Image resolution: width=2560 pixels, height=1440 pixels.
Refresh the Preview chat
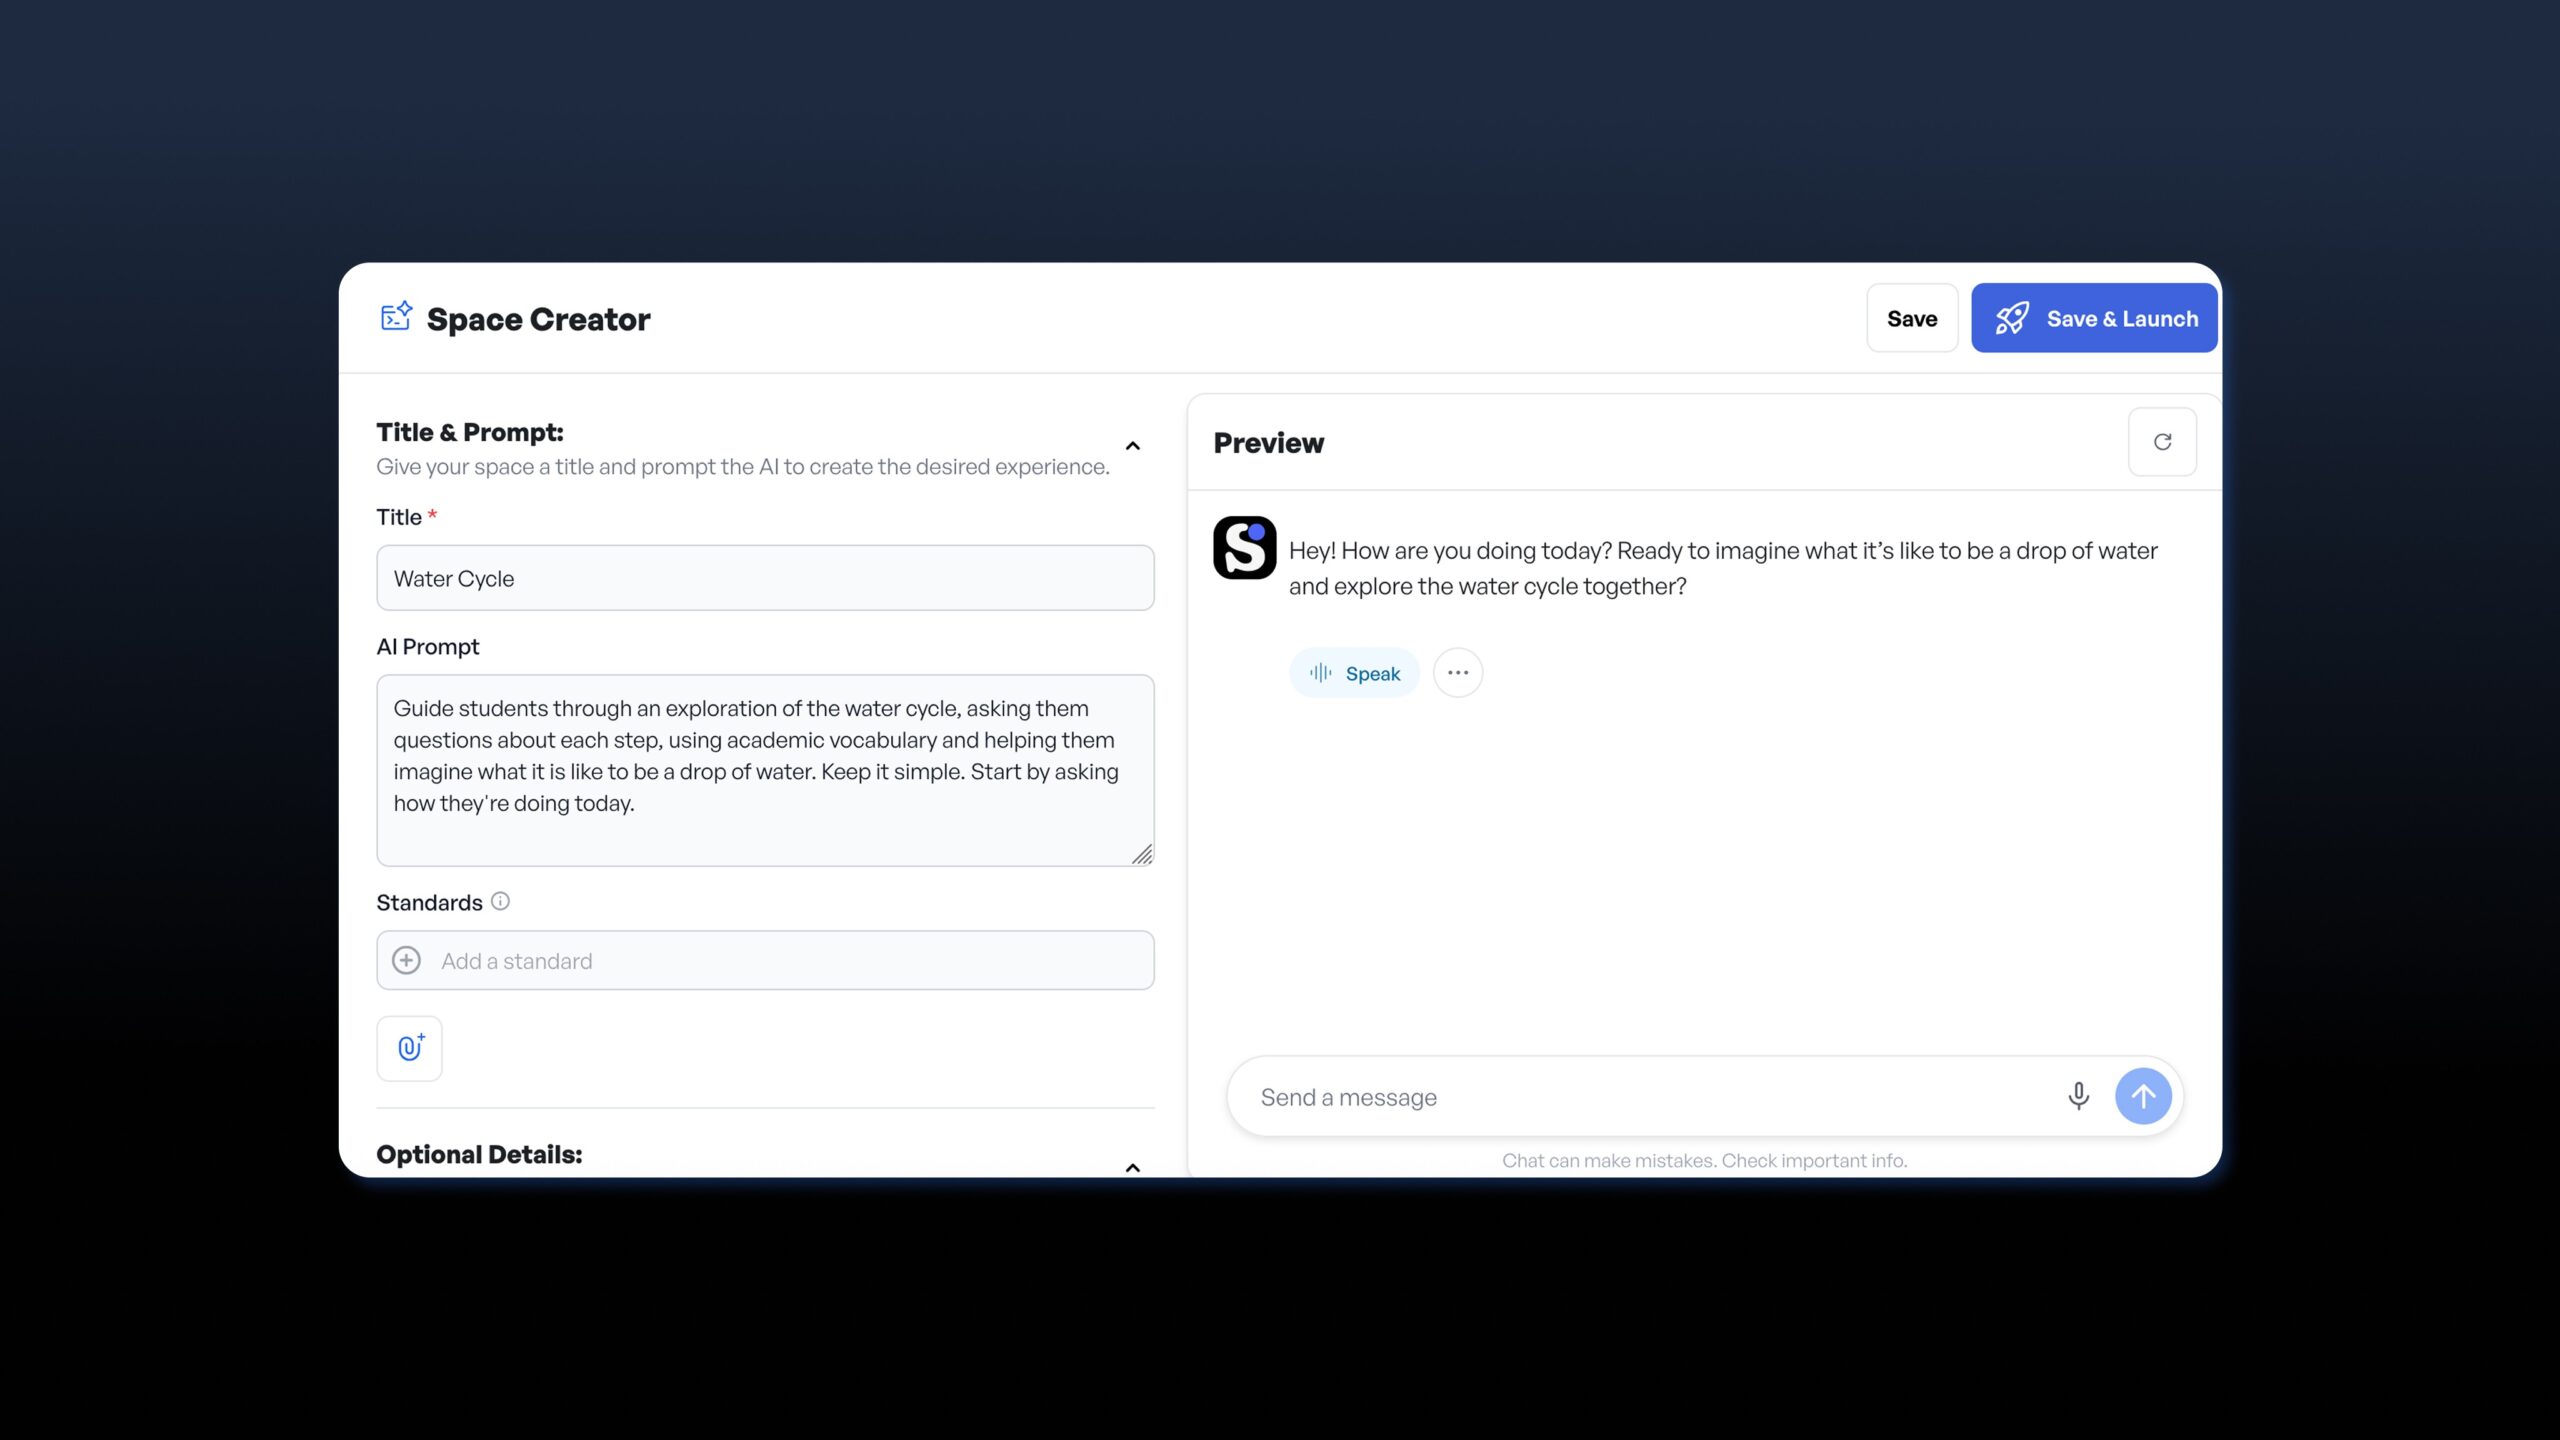[2162, 442]
